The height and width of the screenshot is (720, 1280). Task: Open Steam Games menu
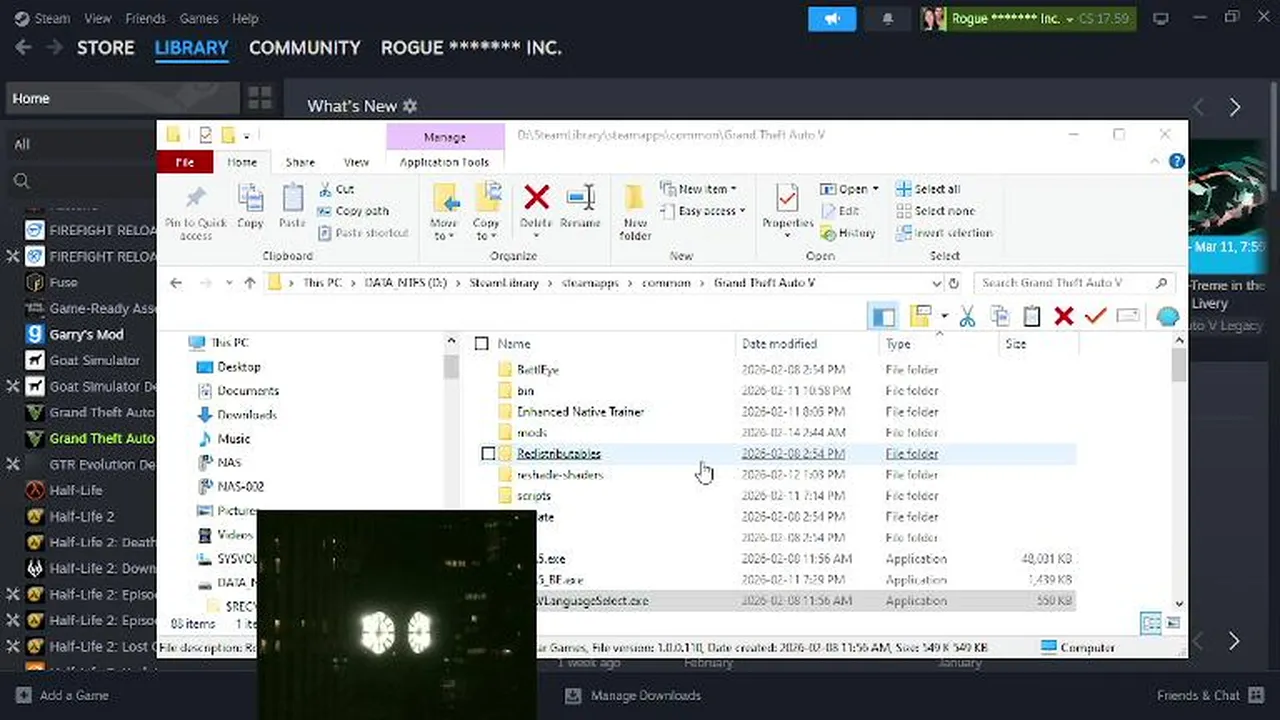pyautogui.click(x=199, y=18)
